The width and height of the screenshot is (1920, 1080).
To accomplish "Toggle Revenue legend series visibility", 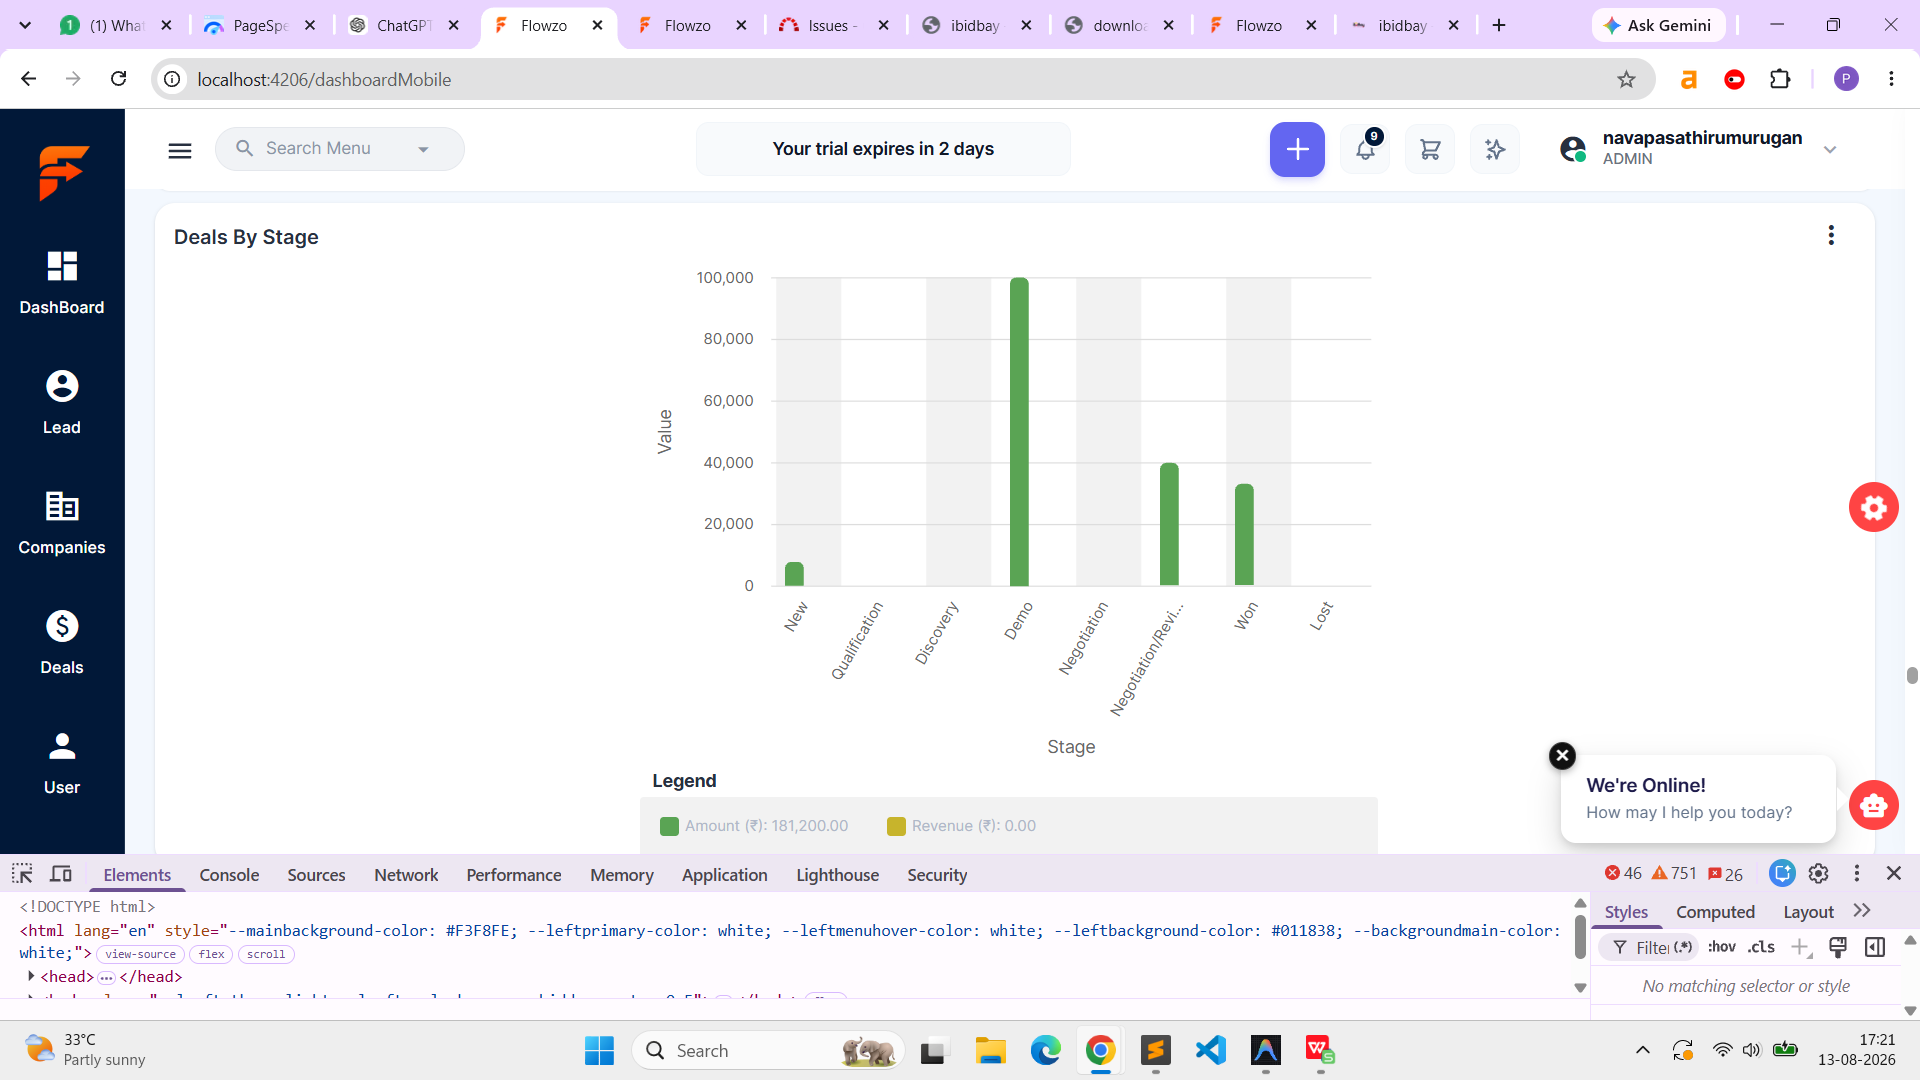I will (x=961, y=826).
